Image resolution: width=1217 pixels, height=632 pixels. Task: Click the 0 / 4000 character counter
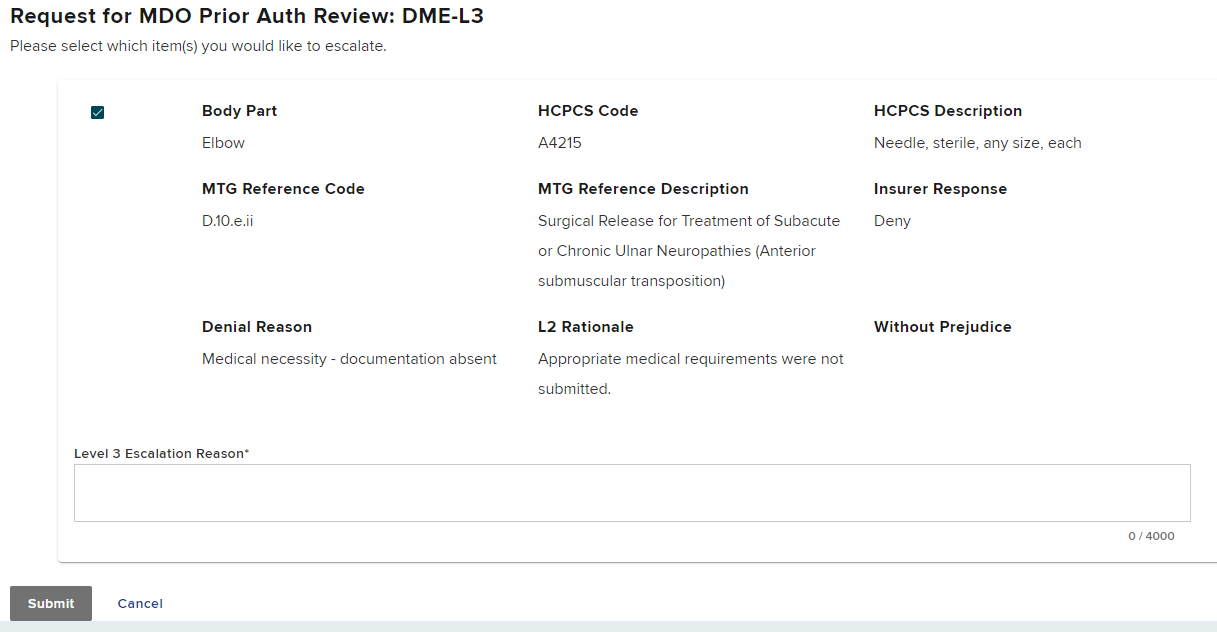tap(1151, 536)
